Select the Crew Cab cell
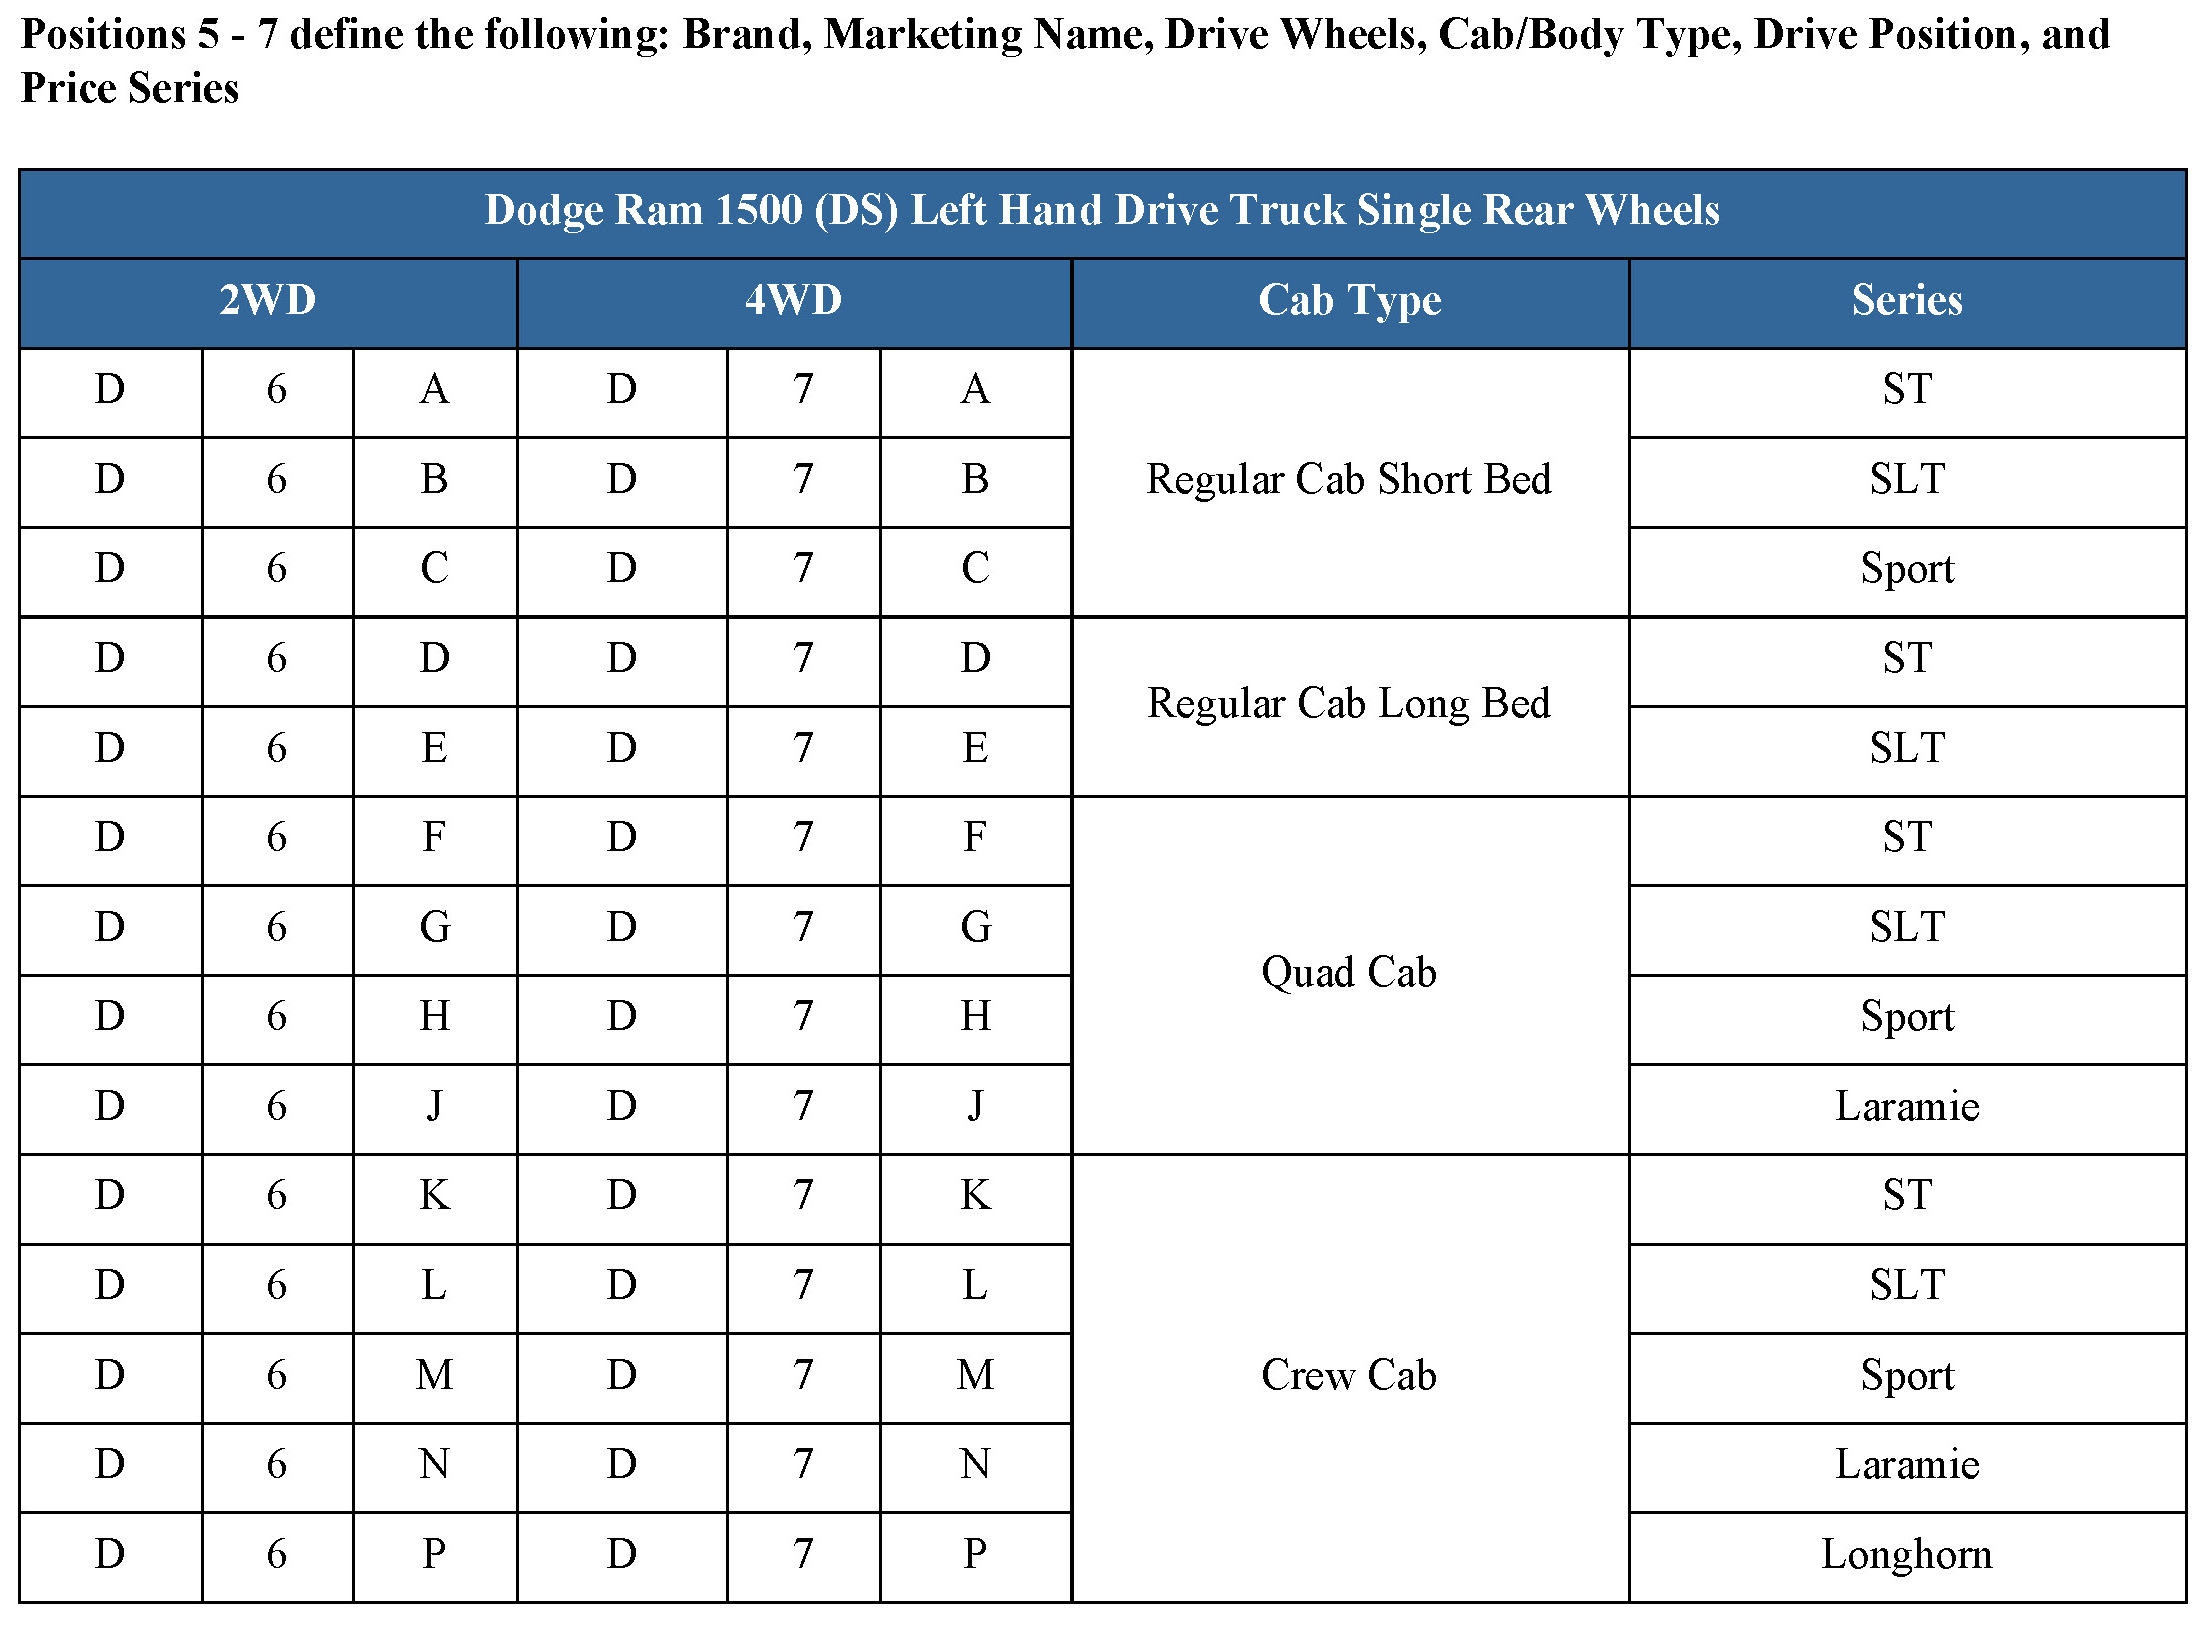This screenshot has height=1628, width=2208. pyautogui.click(x=1348, y=1375)
